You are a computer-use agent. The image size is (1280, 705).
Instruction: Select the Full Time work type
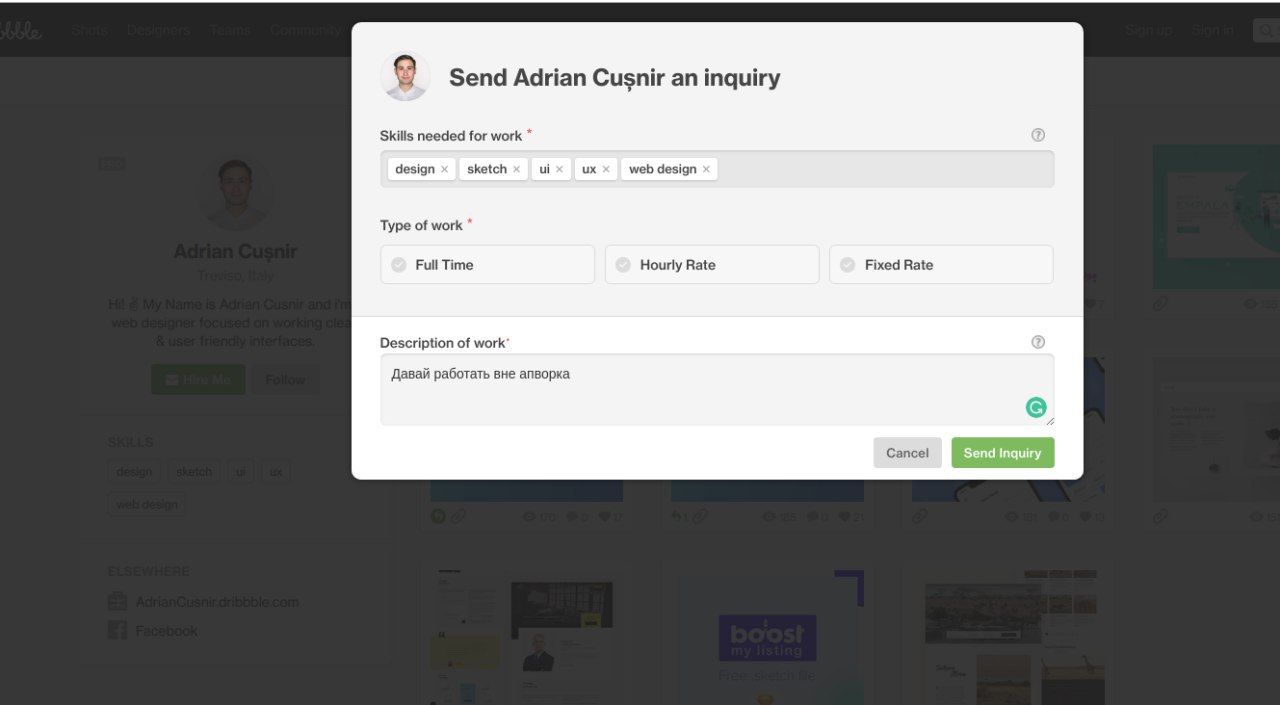click(487, 265)
